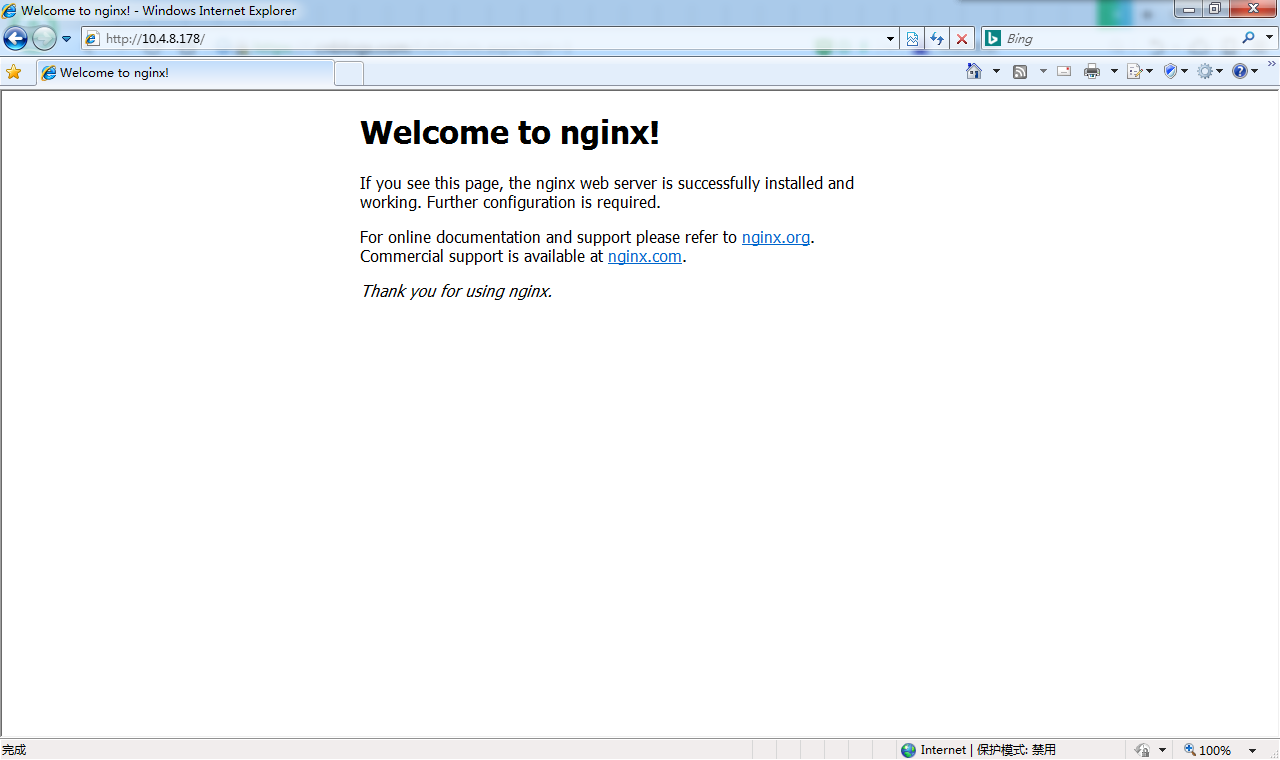Open the Page menu icon
The width and height of the screenshot is (1280, 760).
point(1140,71)
